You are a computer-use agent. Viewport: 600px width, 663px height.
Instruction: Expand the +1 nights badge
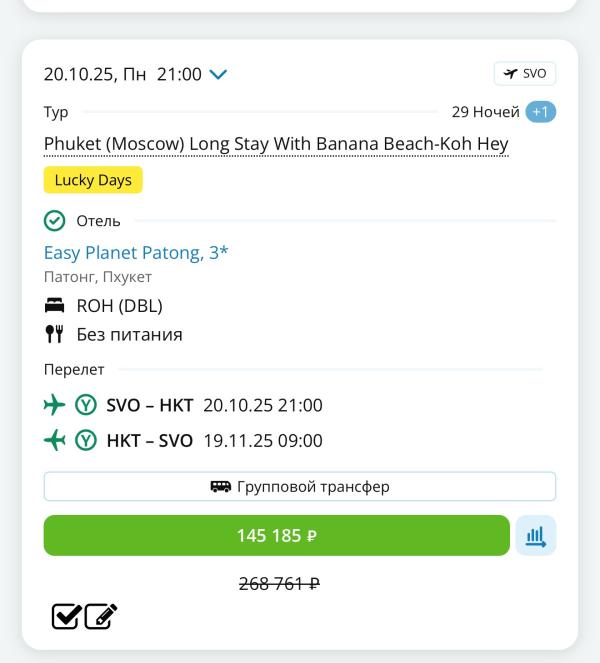[x=541, y=112]
